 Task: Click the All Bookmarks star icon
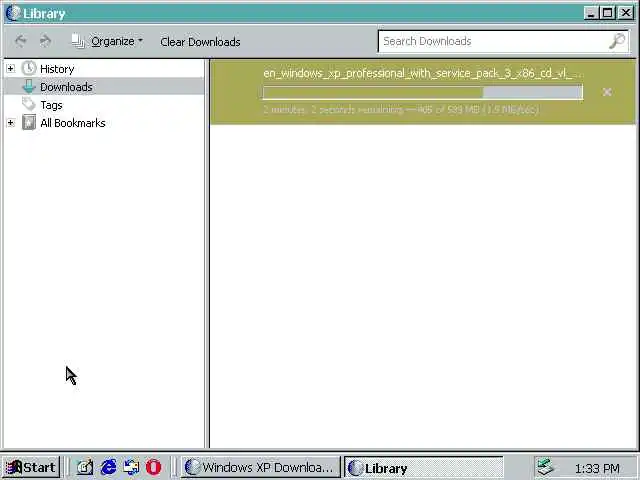tap(29, 122)
